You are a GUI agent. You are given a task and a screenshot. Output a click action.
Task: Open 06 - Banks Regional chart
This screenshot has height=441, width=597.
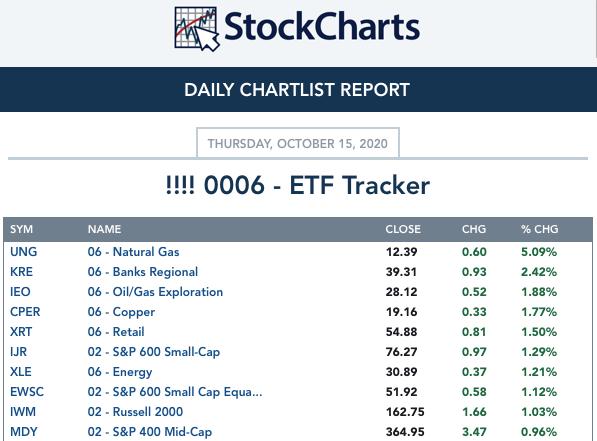[143, 272]
